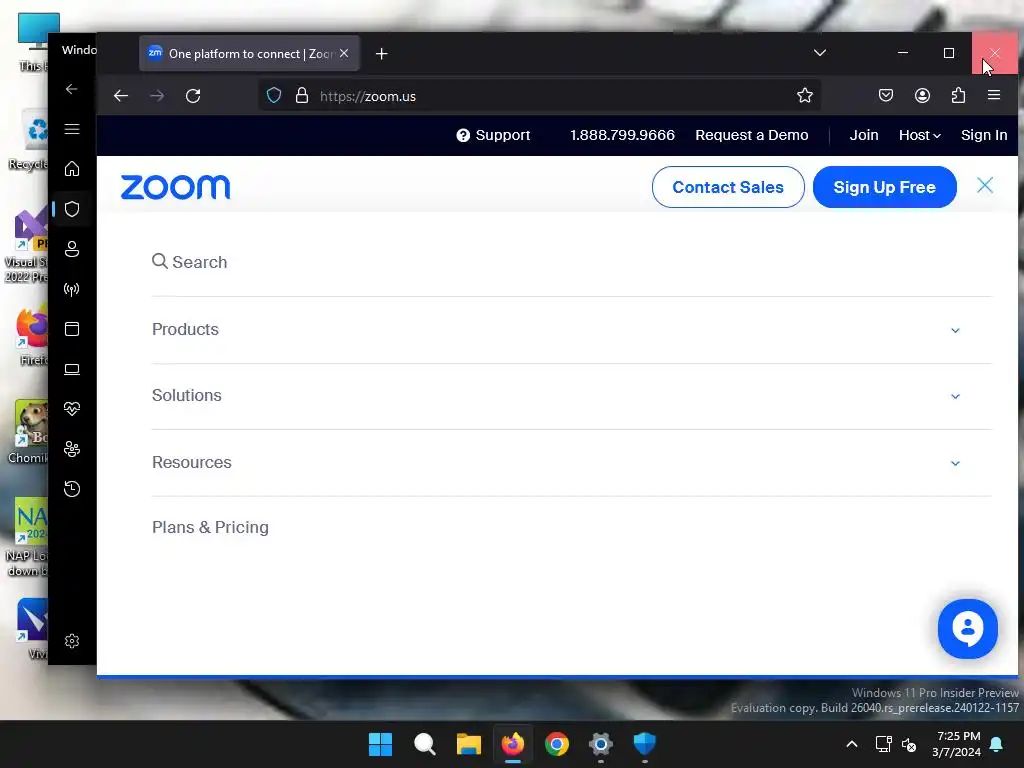Expand the Resources section
This screenshot has height=768, width=1024.
572,462
